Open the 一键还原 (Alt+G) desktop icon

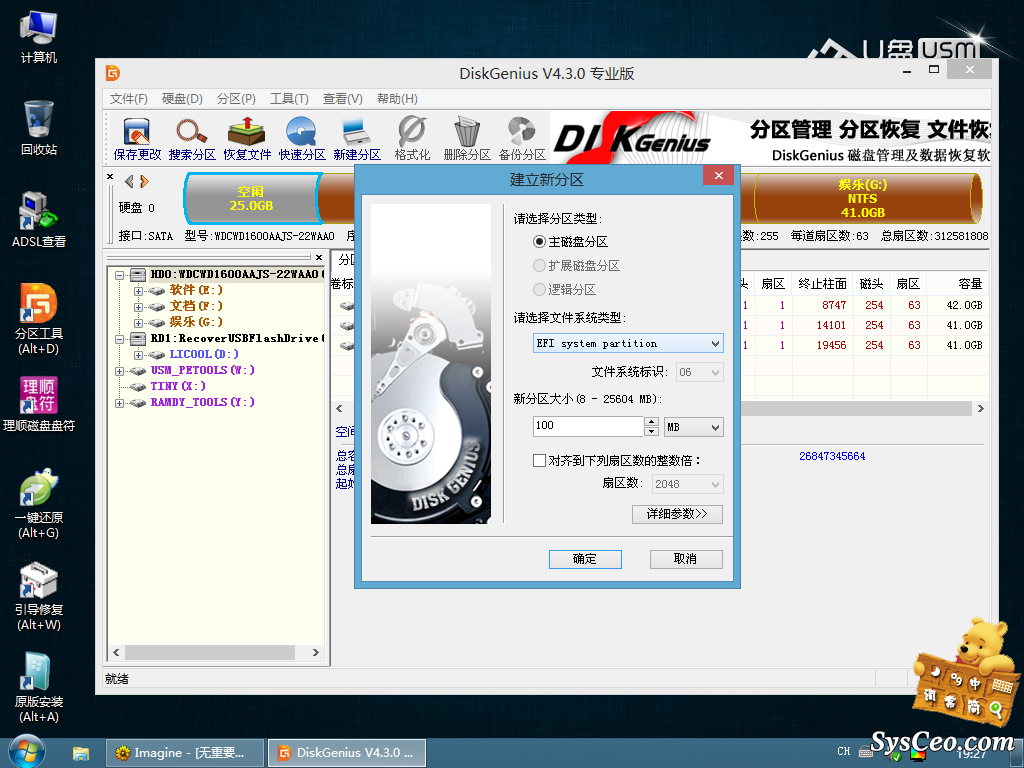tap(39, 504)
